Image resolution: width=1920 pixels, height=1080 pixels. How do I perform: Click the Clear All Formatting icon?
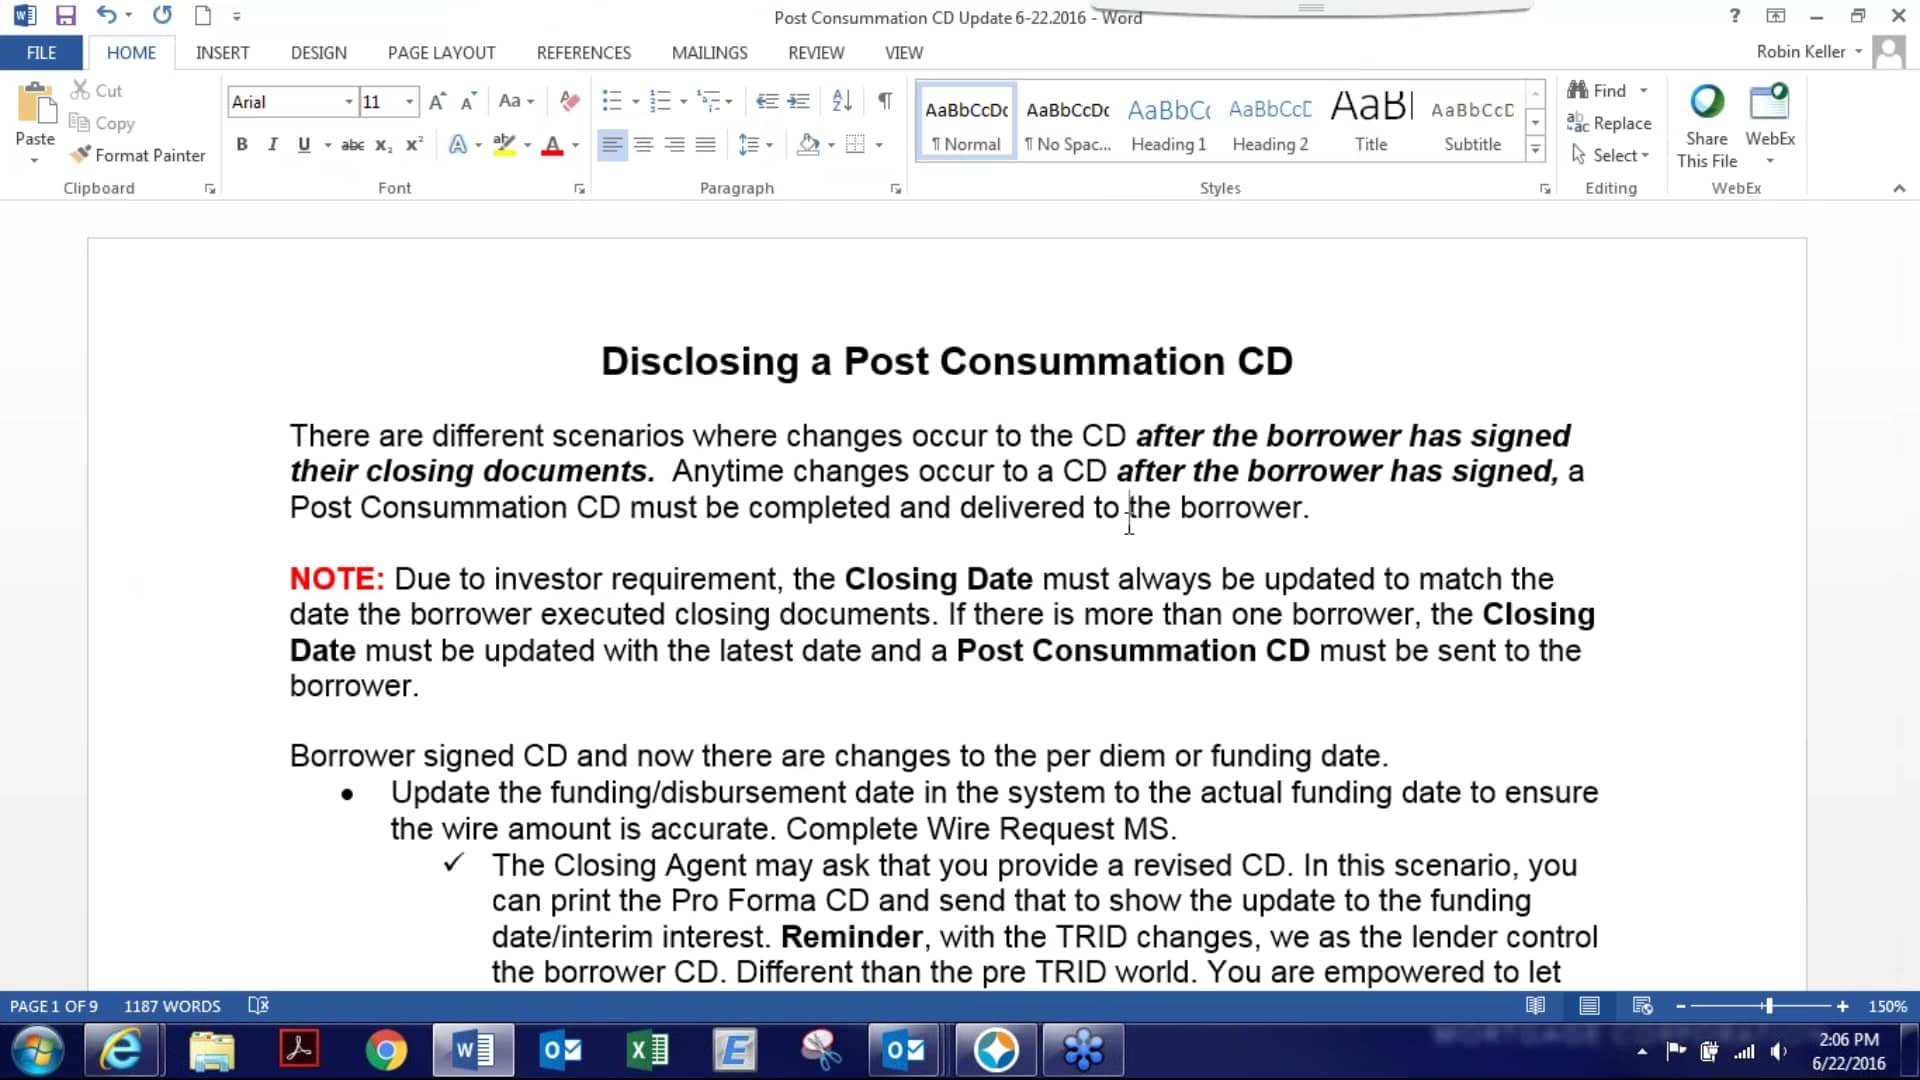569,100
